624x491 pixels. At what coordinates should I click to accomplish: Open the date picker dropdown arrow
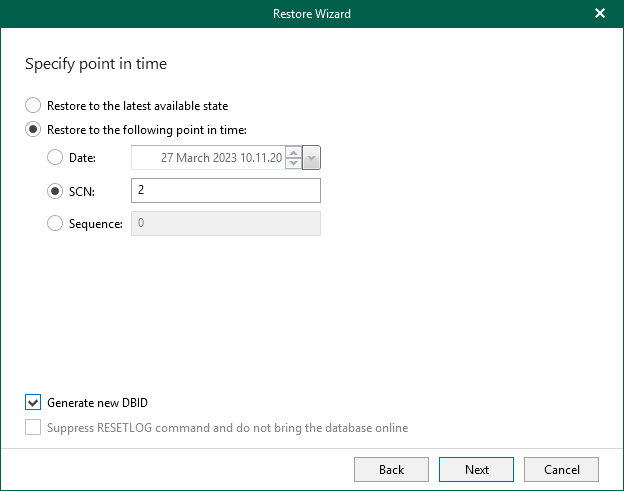[x=311, y=158]
